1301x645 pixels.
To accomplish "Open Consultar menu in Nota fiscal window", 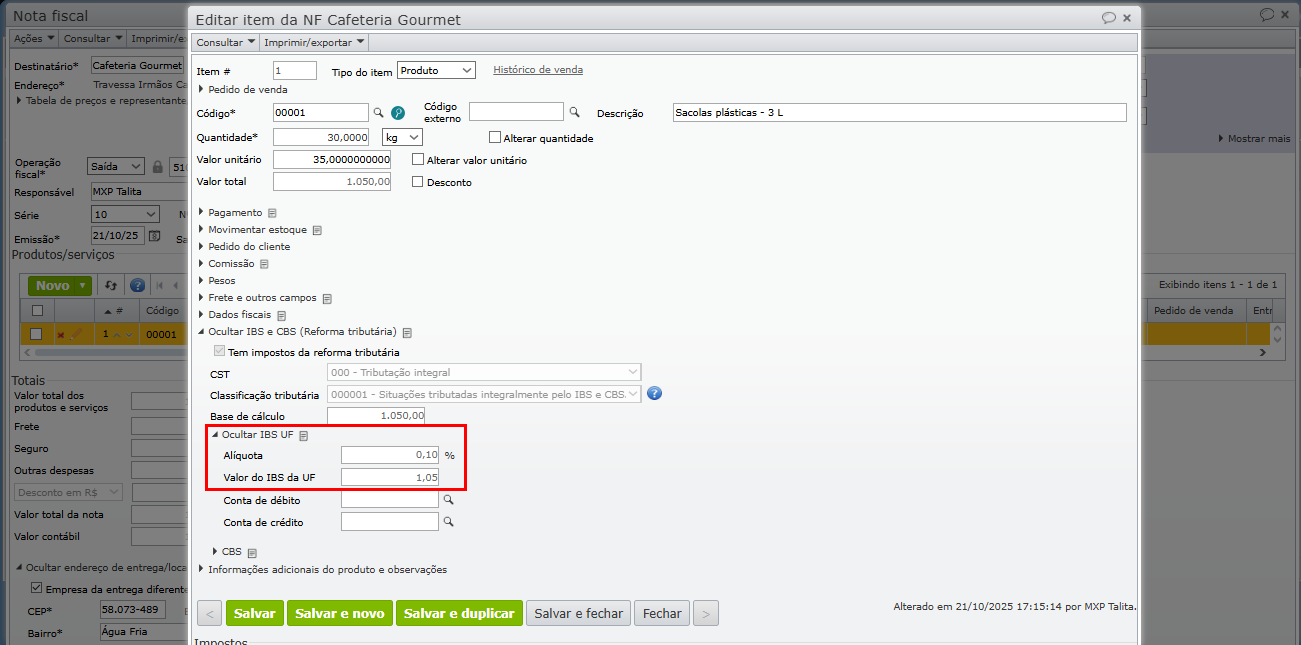I will point(93,38).
